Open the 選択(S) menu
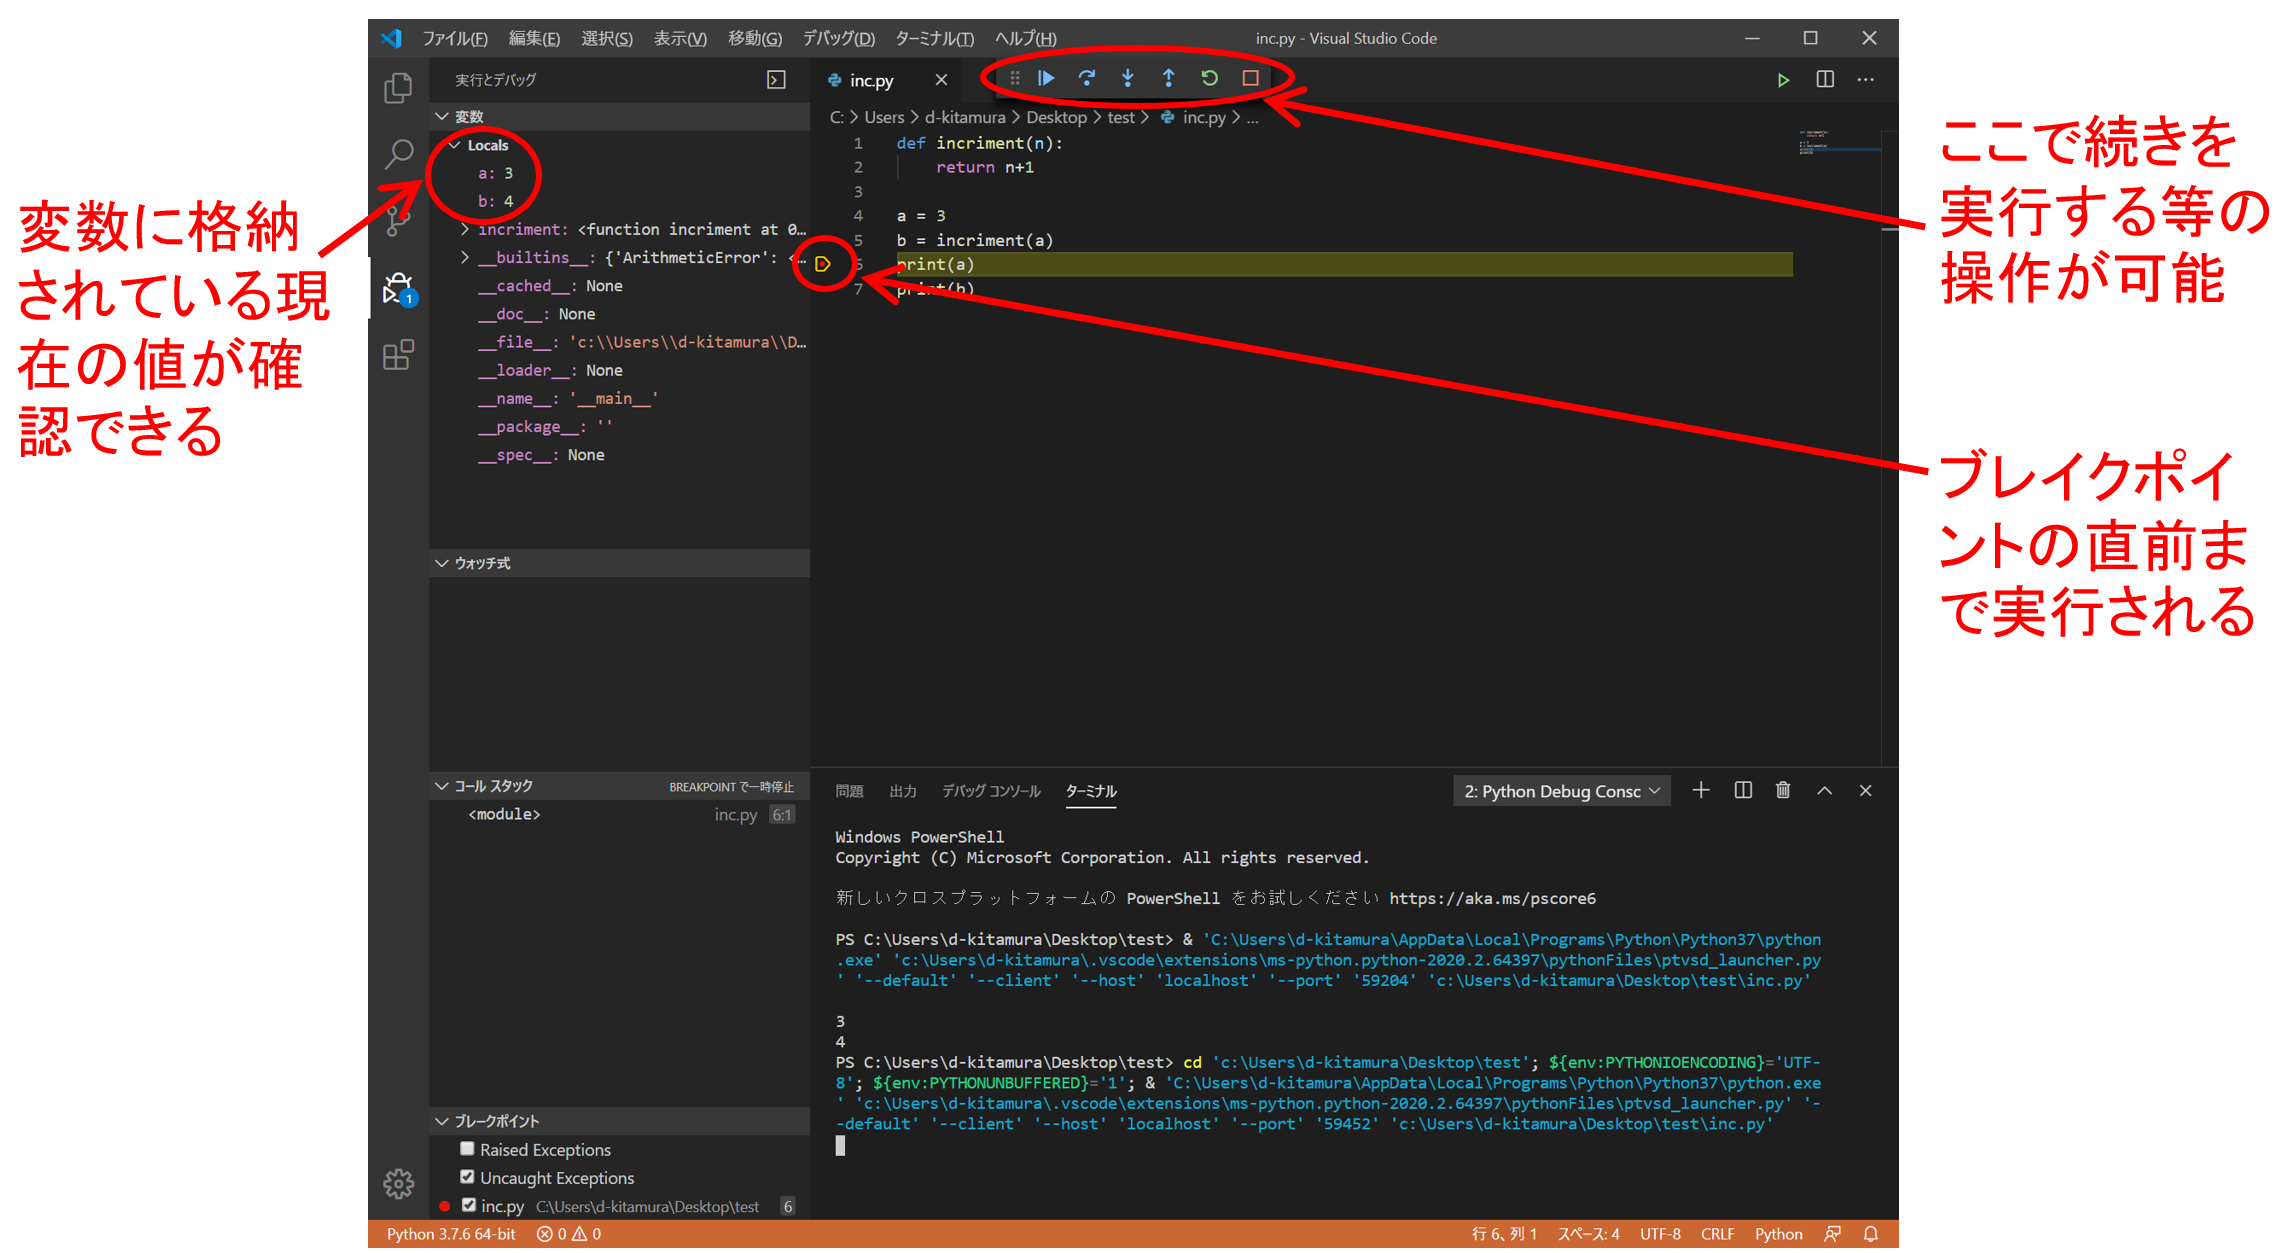Image resolution: width=2283 pixels, height=1253 pixels. click(607, 38)
